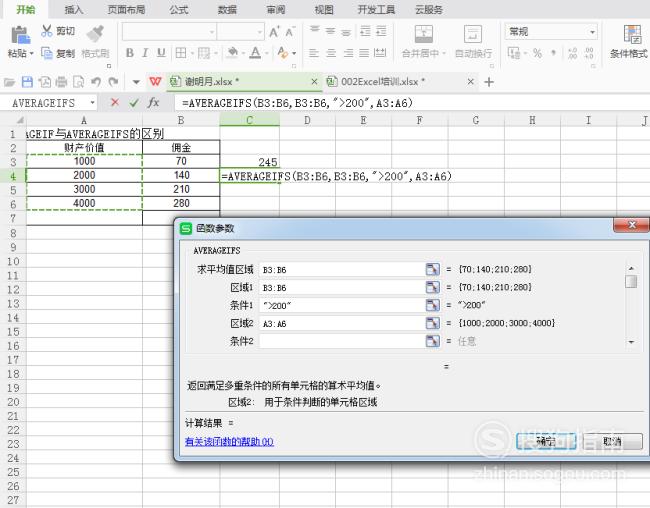Click dialog scrollbar down arrow
650x508 pixels.
tap(631, 343)
